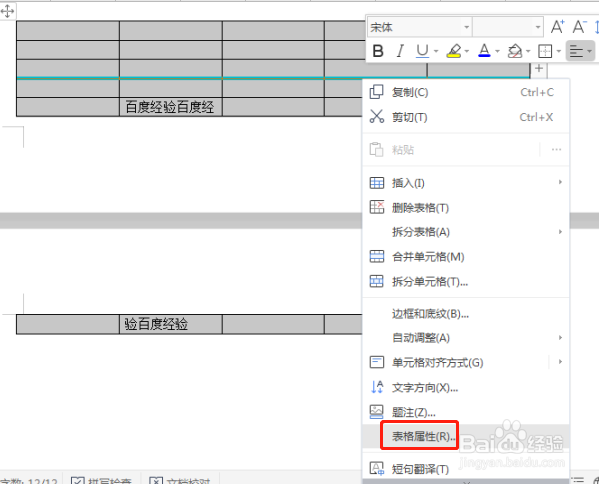The height and width of the screenshot is (484, 599).
Task: Click the copy icon in context menu
Action: tap(376, 92)
